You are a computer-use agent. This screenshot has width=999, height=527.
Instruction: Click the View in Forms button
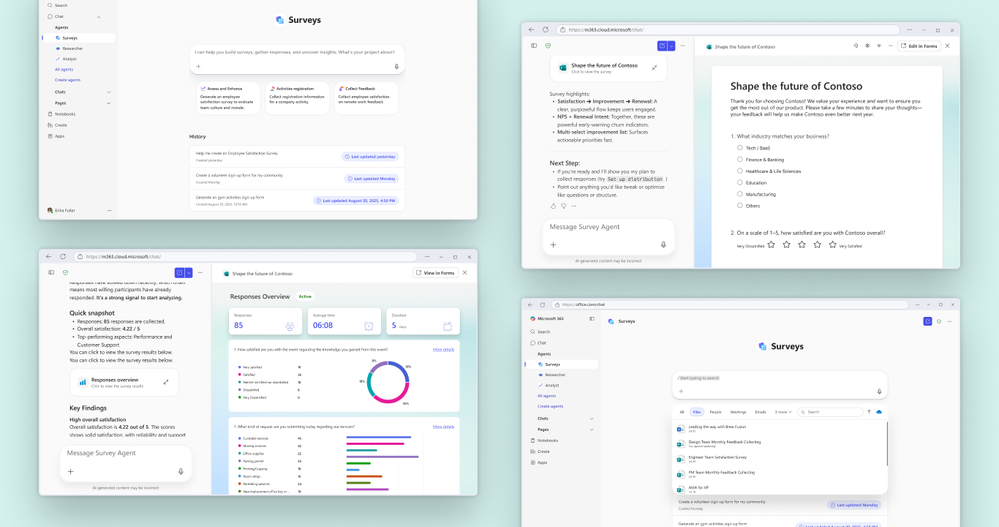(x=436, y=273)
